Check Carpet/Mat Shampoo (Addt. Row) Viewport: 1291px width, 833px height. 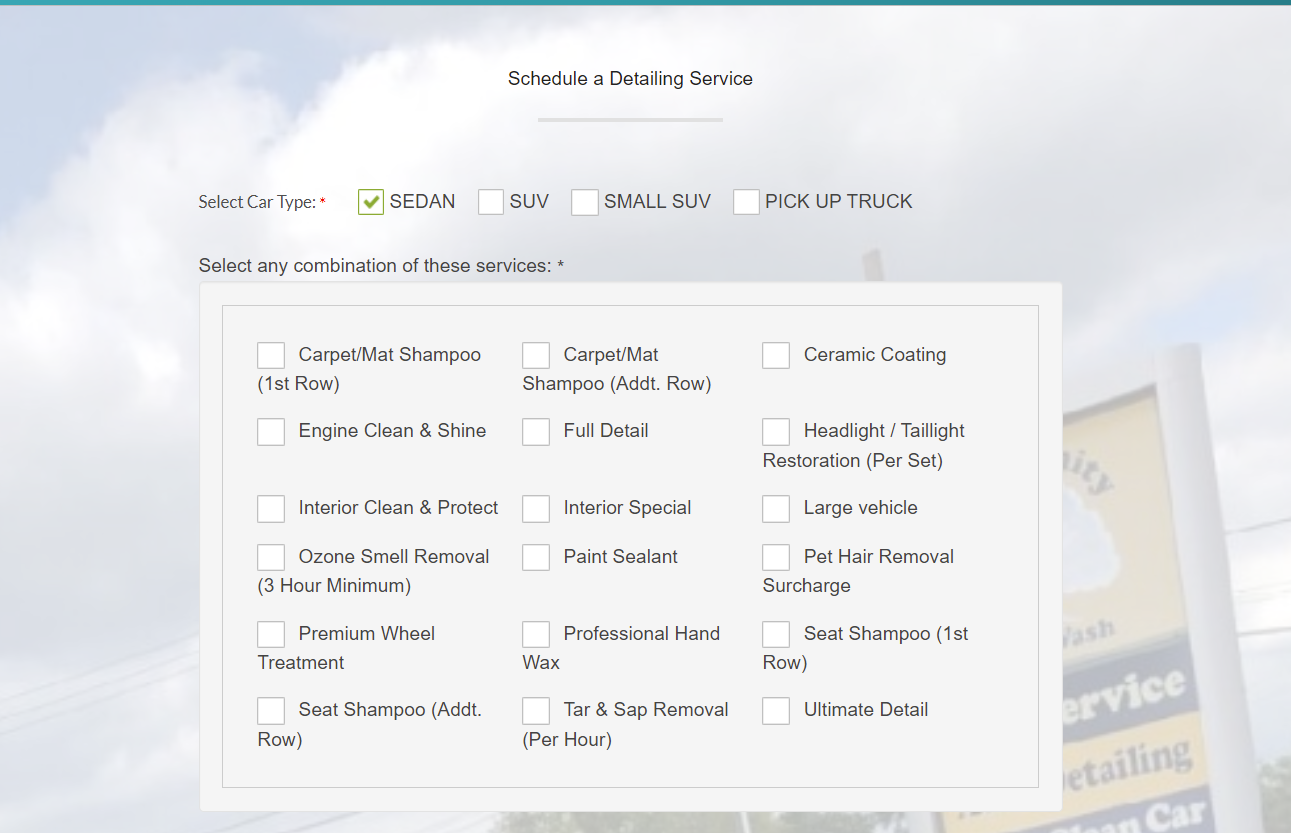click(x=536, y=354)
